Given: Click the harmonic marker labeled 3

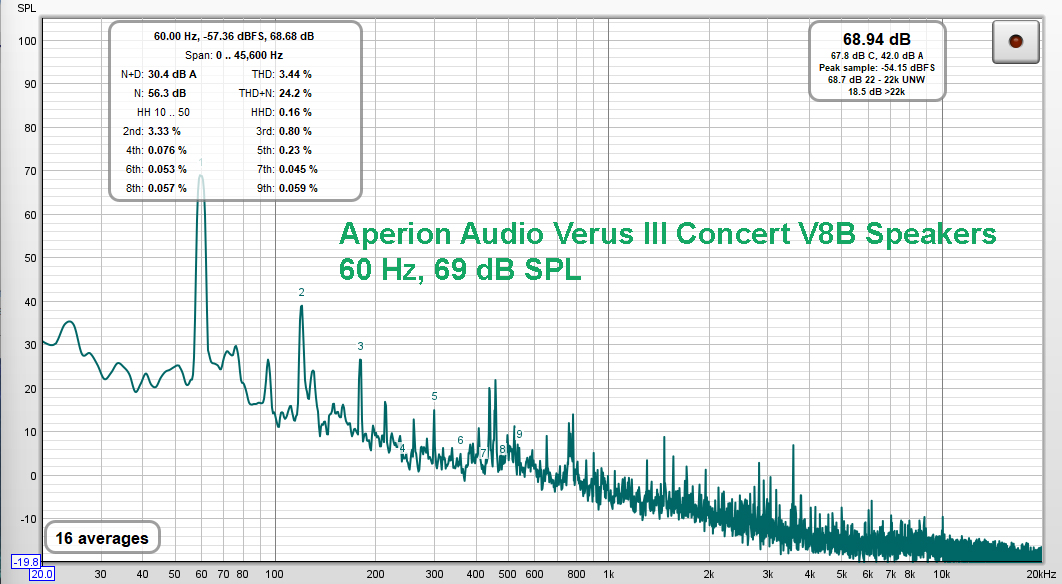Looking at the screenshot, I should (x=360, y=346).
